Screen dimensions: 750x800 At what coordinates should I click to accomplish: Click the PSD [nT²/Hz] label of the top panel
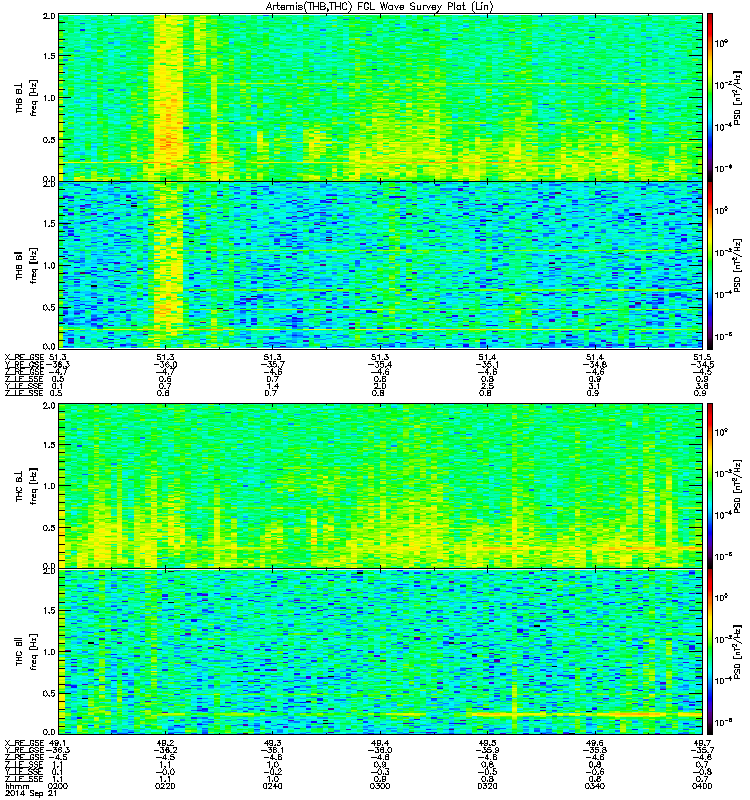coord(737,97)
